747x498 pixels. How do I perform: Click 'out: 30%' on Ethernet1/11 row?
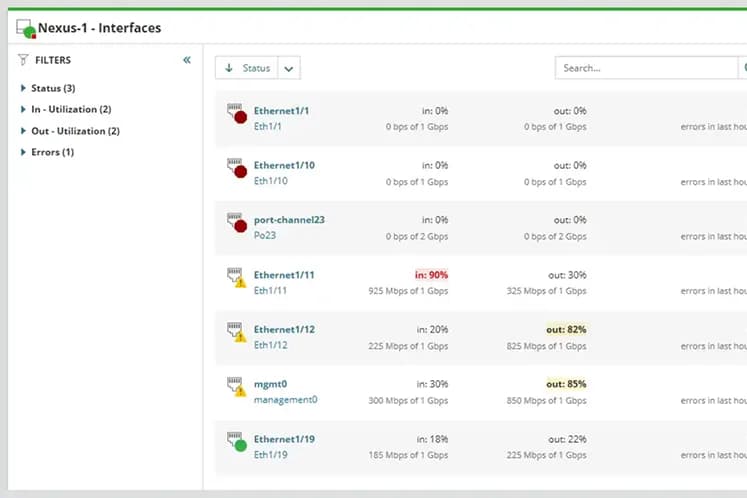pyautogui.click(x=567, y=275)
